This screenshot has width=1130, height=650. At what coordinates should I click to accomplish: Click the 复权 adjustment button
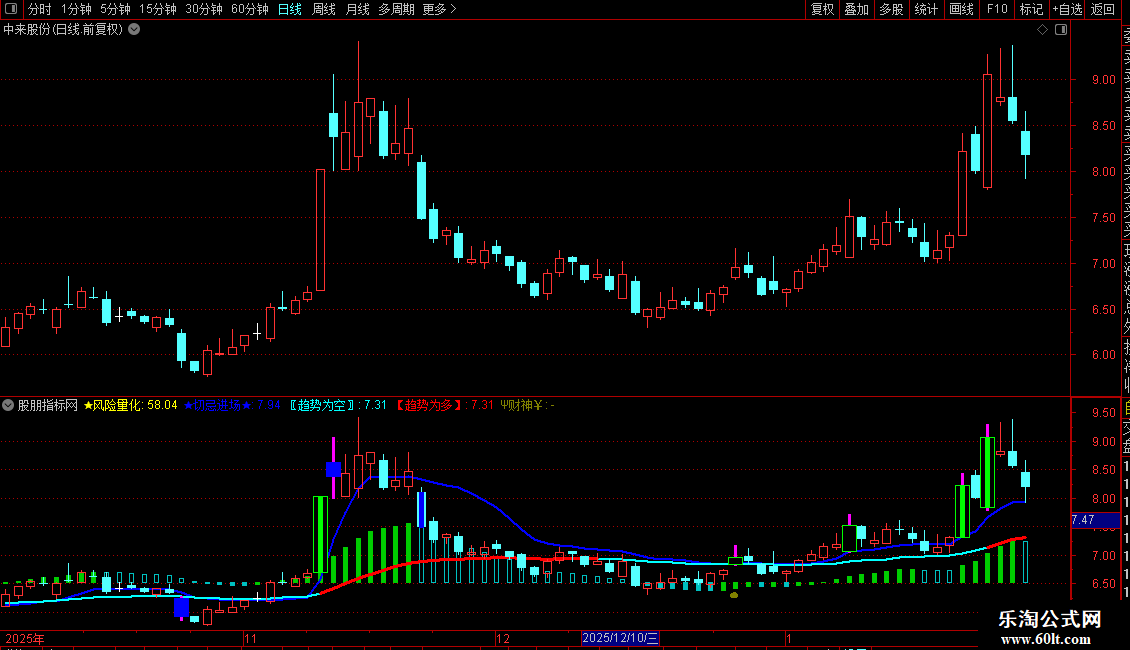(822, 9)
